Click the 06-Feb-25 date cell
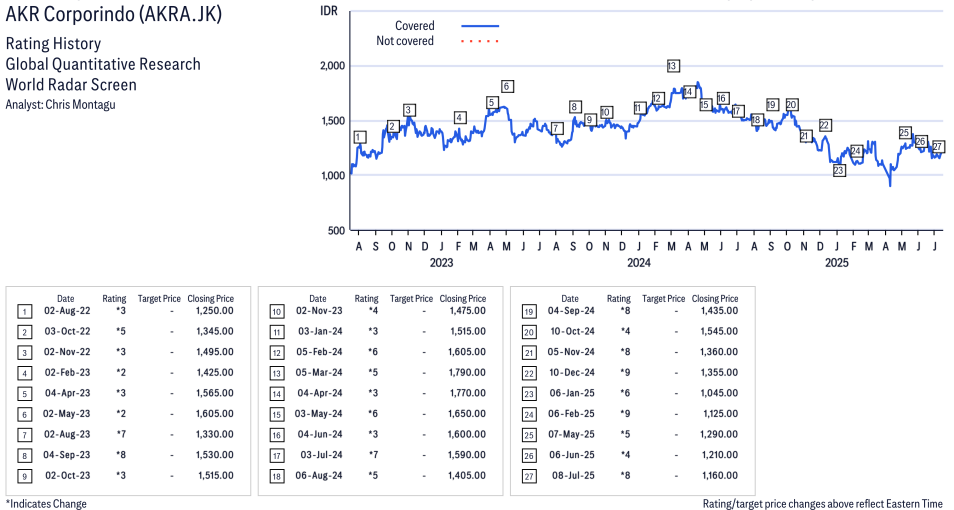The height and width of the screenshot is (510, 954). tap(571, 414)
